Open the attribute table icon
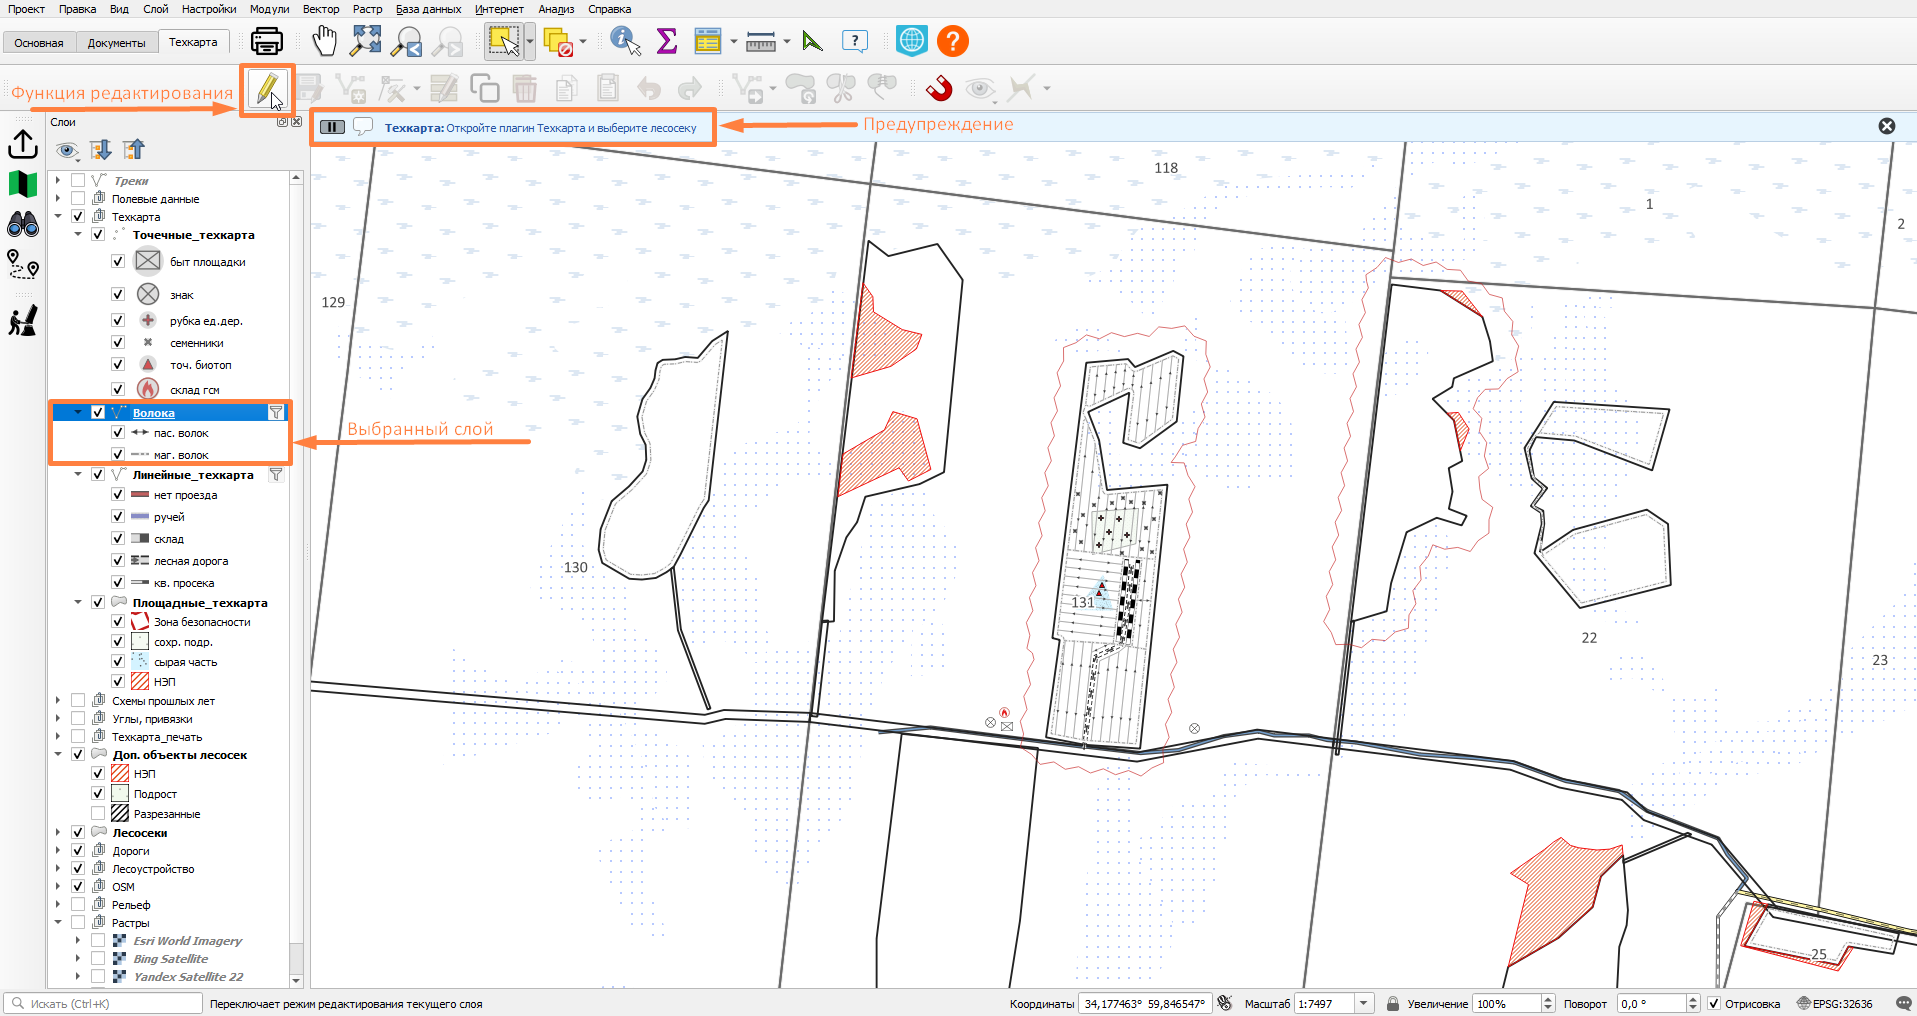The width and height of the screenshot is (1917, 1016). pyautogui.click(x=708, y=41)
